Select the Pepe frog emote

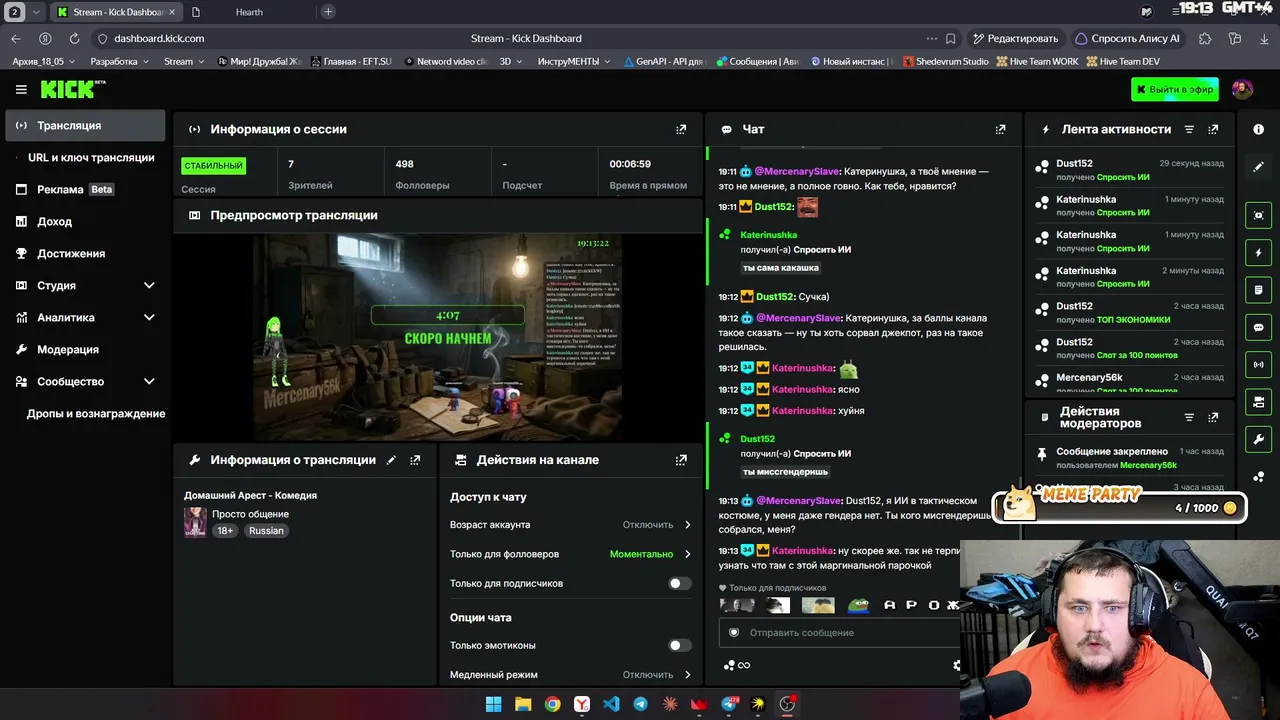coord(858,605)
